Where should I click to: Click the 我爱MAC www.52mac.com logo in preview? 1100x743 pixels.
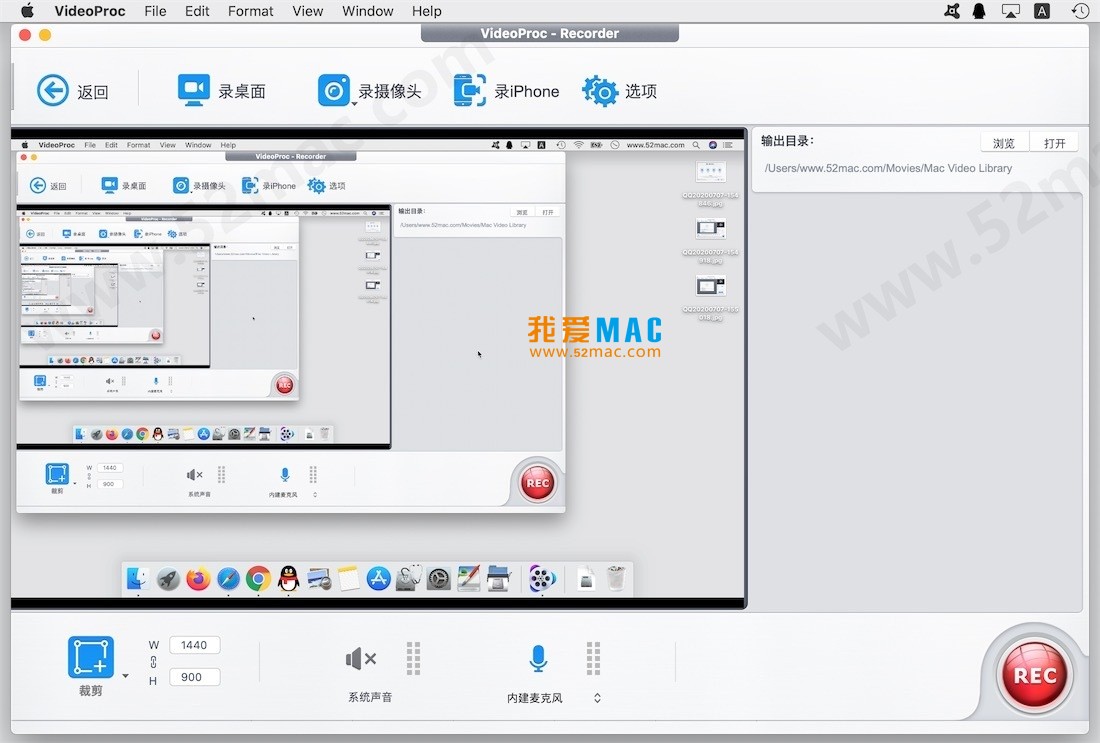(x=595, y=337)
